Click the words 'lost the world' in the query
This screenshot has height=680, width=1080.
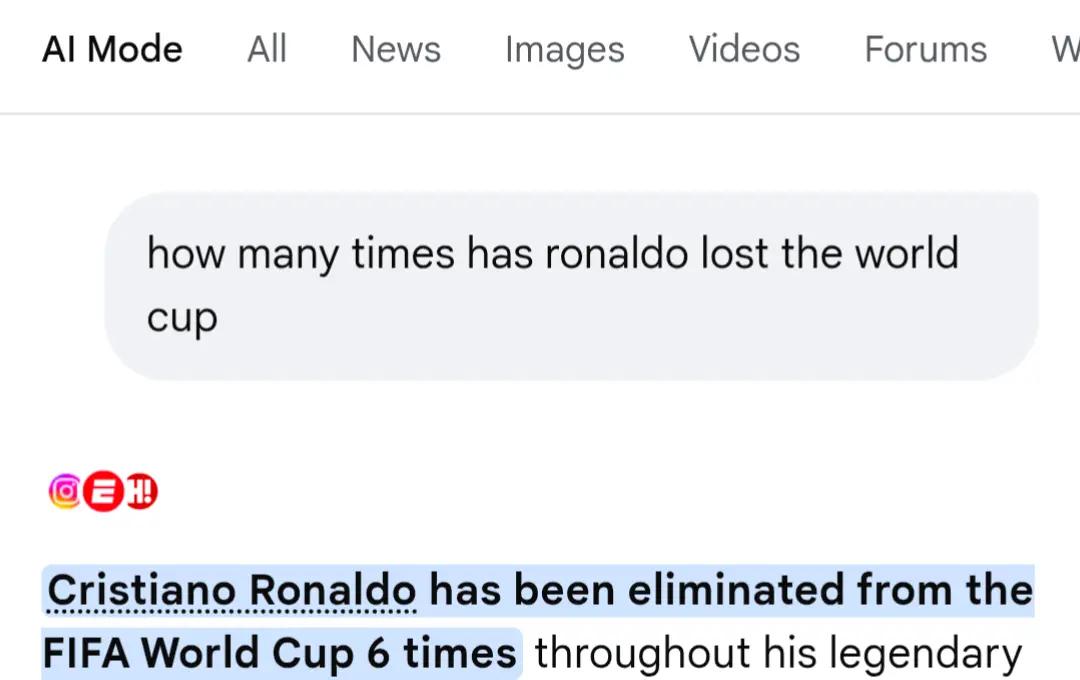[829, 253]
